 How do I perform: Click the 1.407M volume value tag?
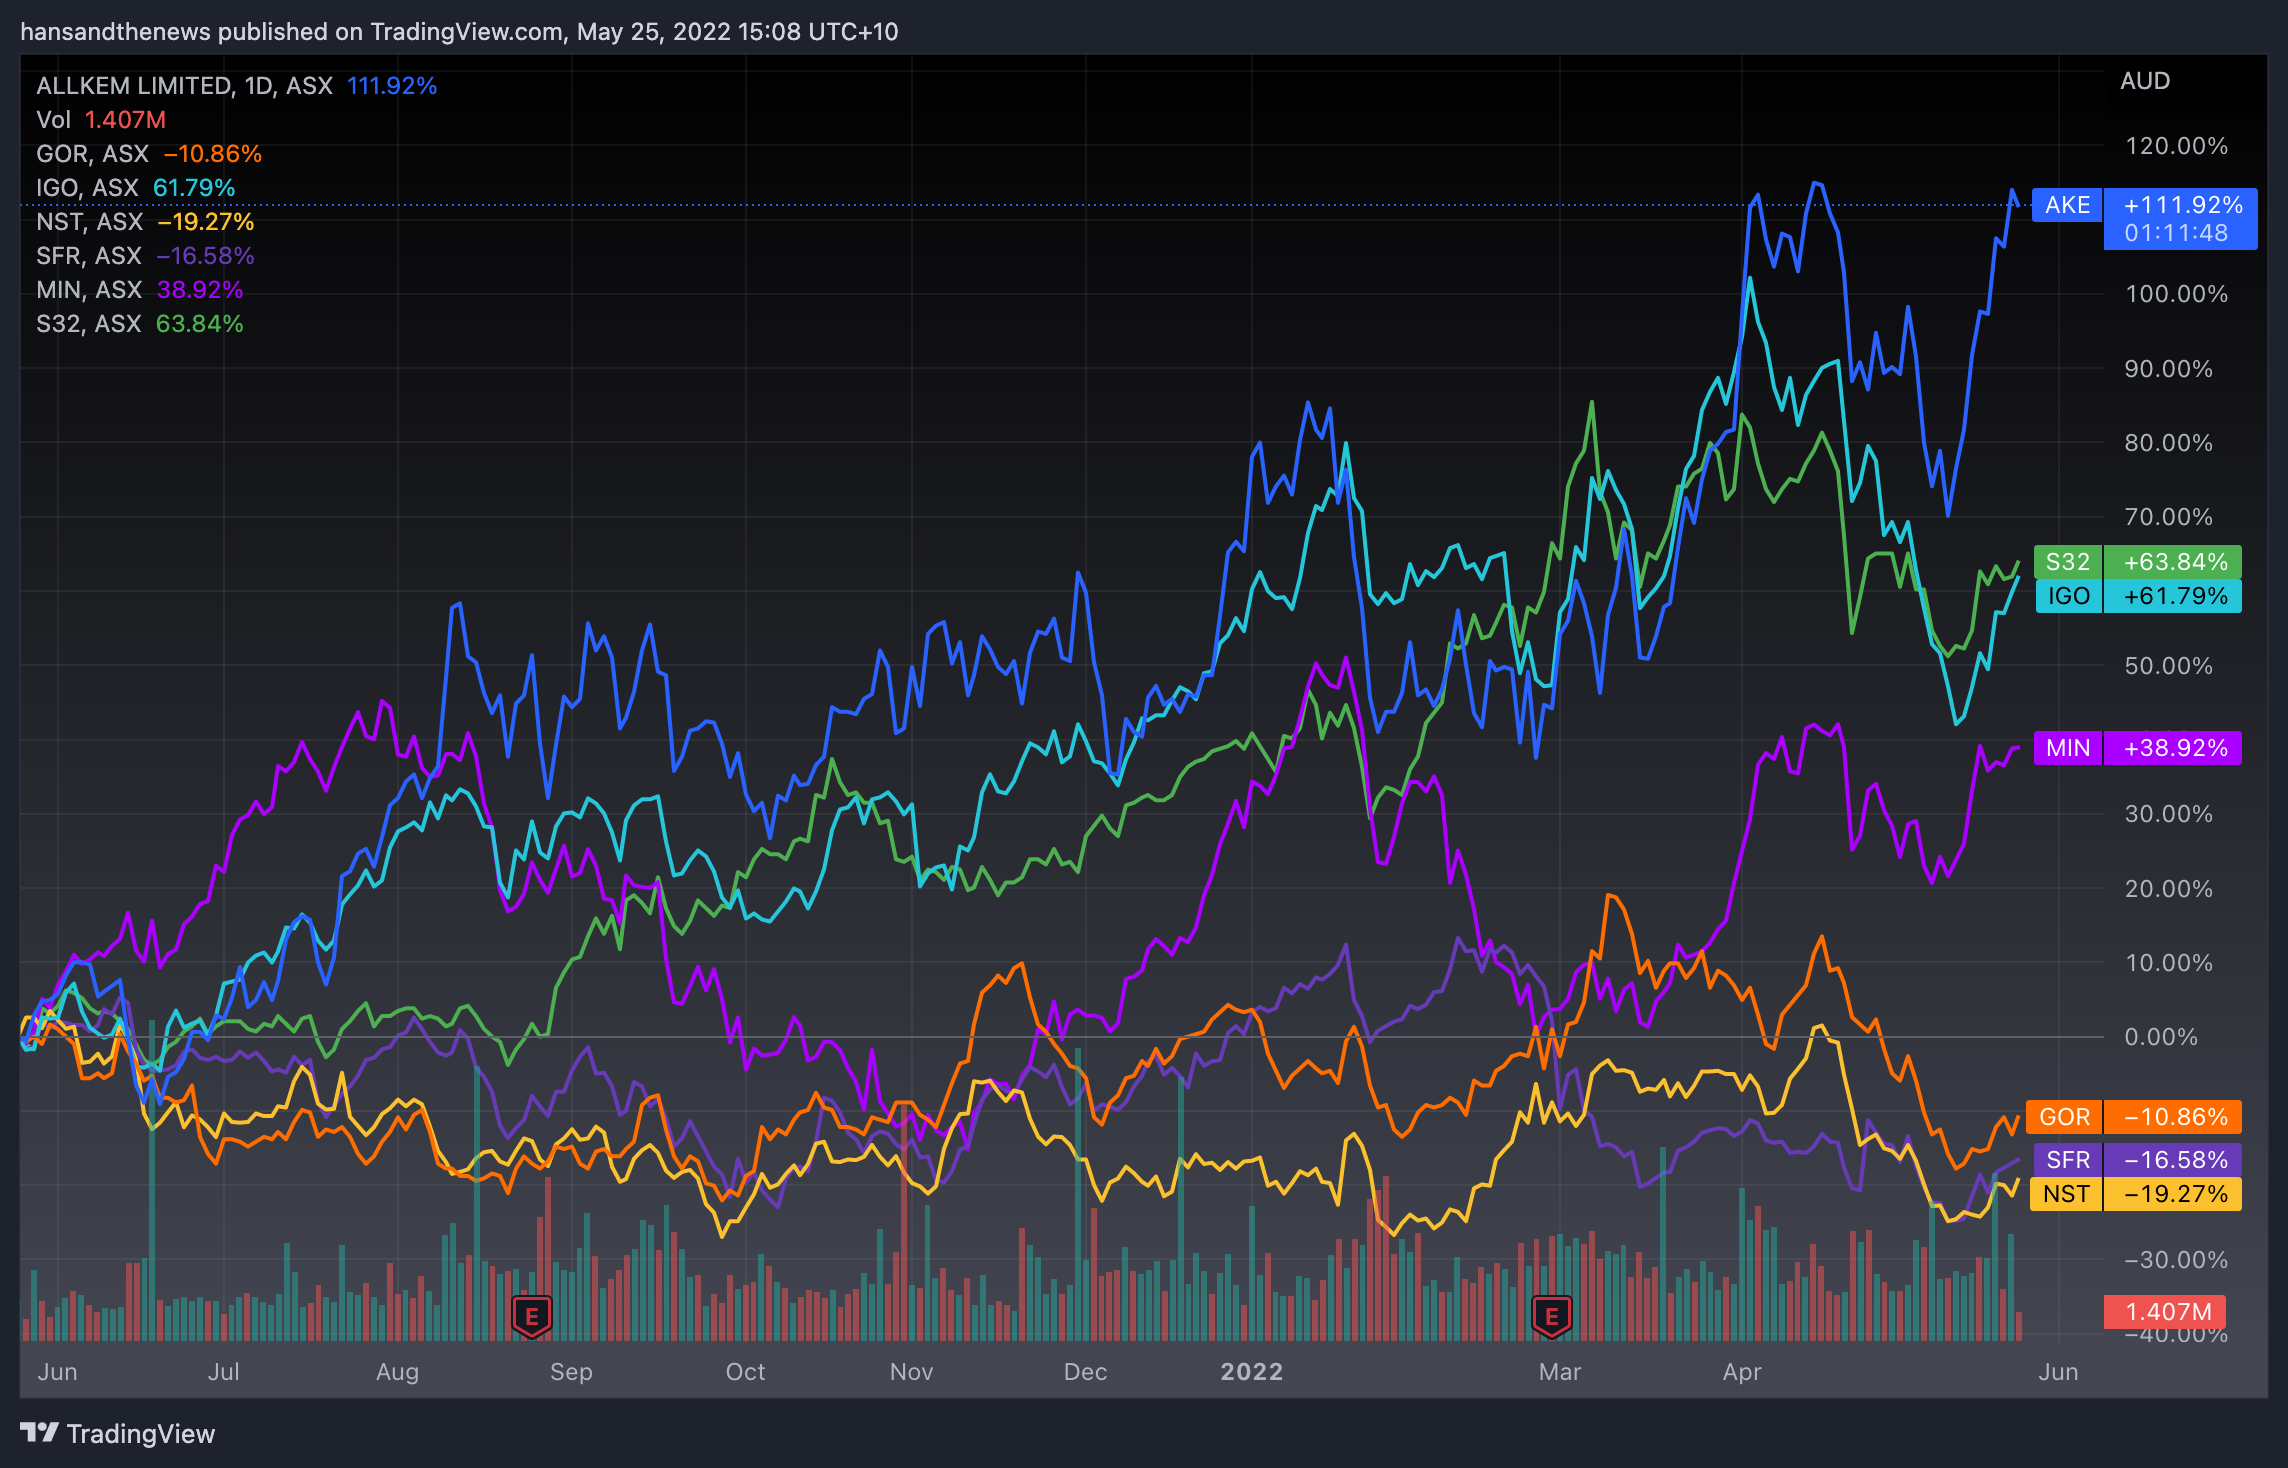2165,1312
